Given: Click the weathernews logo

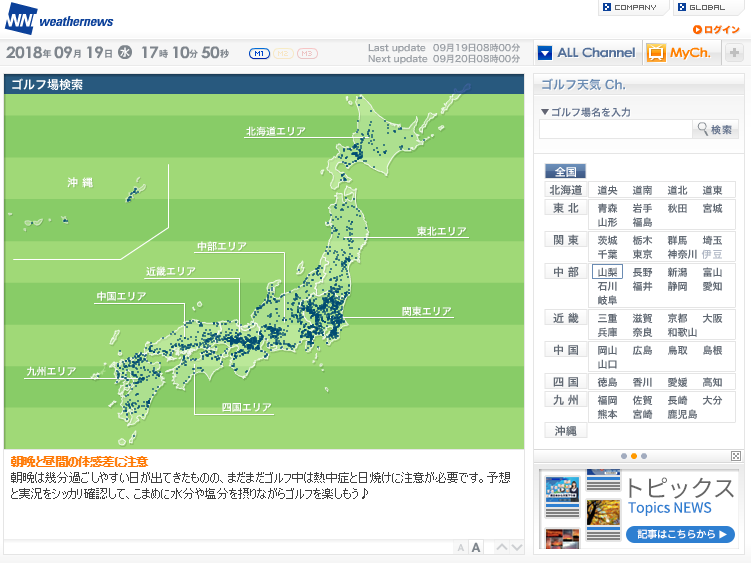Looking at the screenshot, I should 59,19.
